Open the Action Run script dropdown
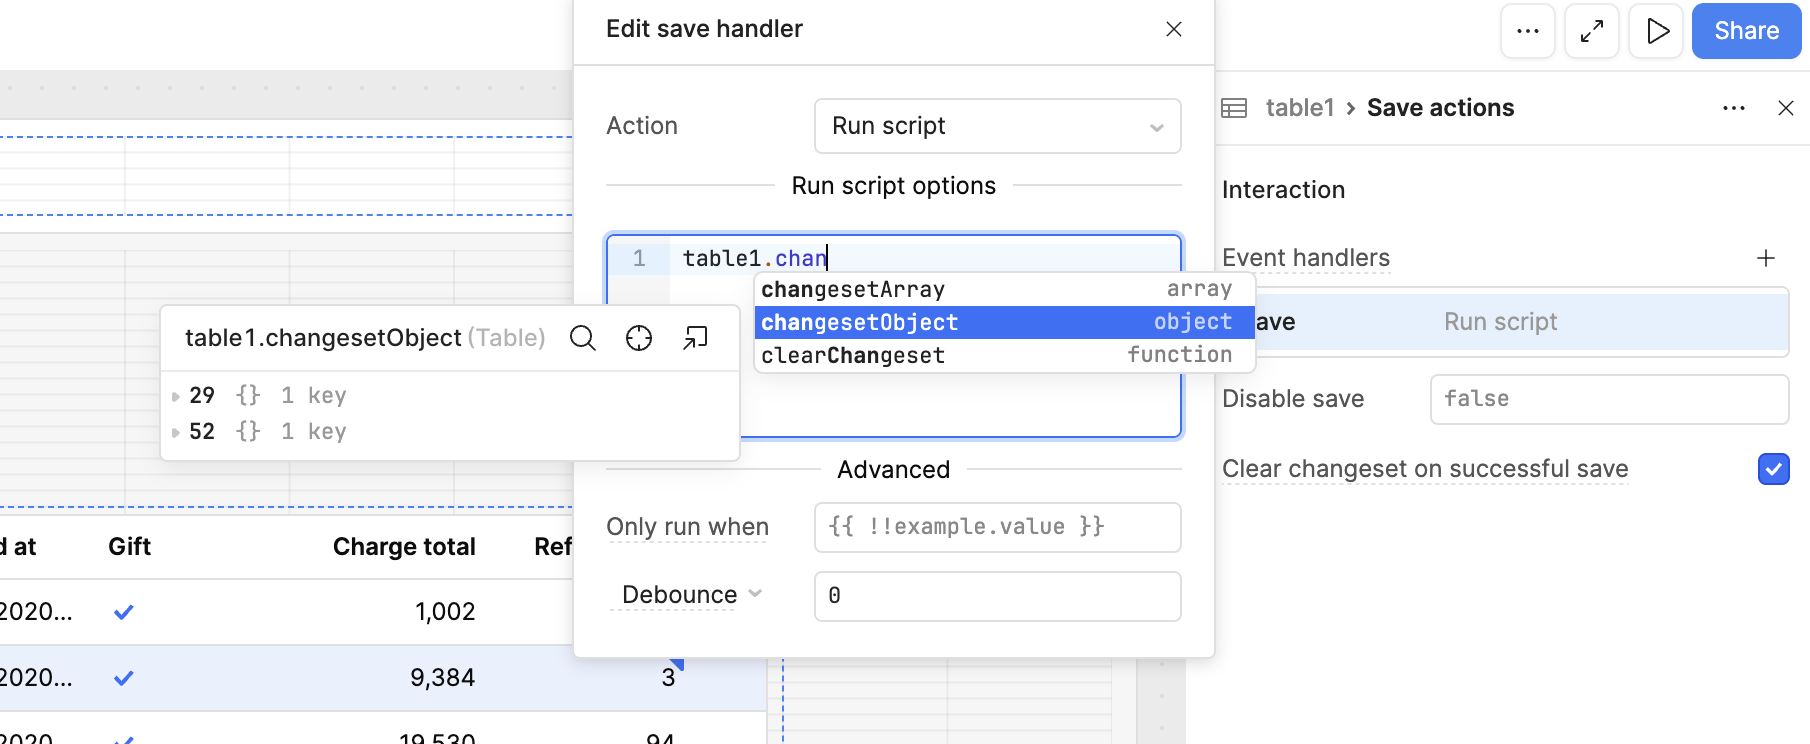Viewport: 1810px width, 744px height. pyautogui.click(x=997, y=126)
